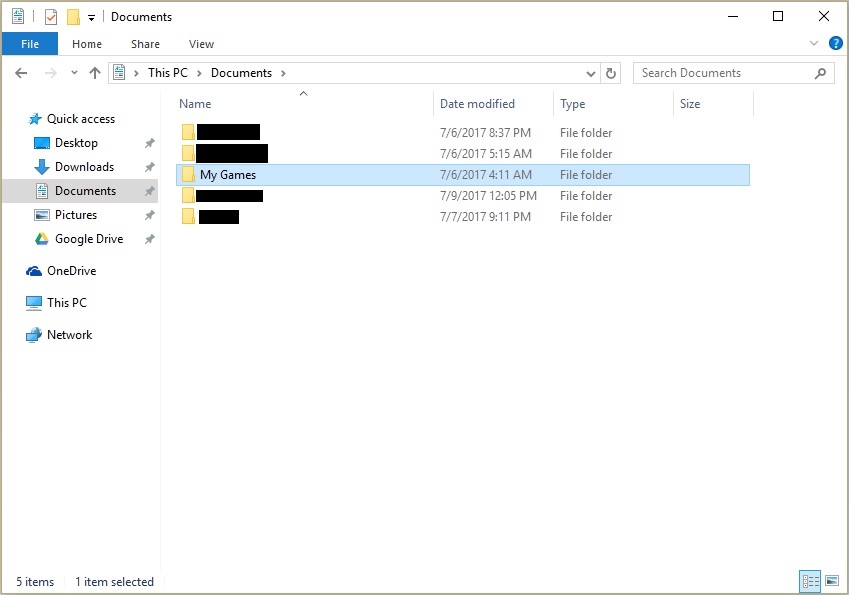
Task: Click the date 7/7/2017 9:11 PM
Action: click(485, 217)
